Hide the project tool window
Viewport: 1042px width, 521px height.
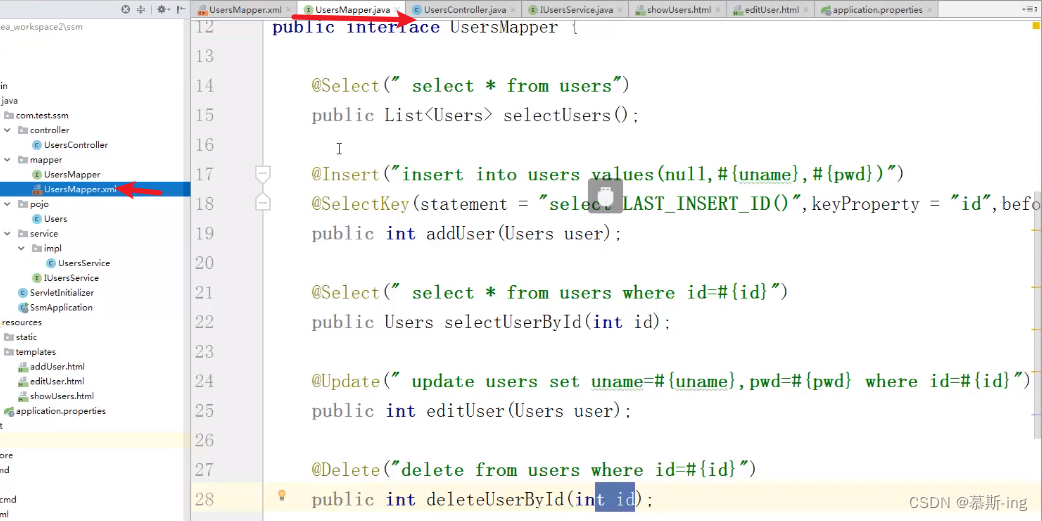181,9
